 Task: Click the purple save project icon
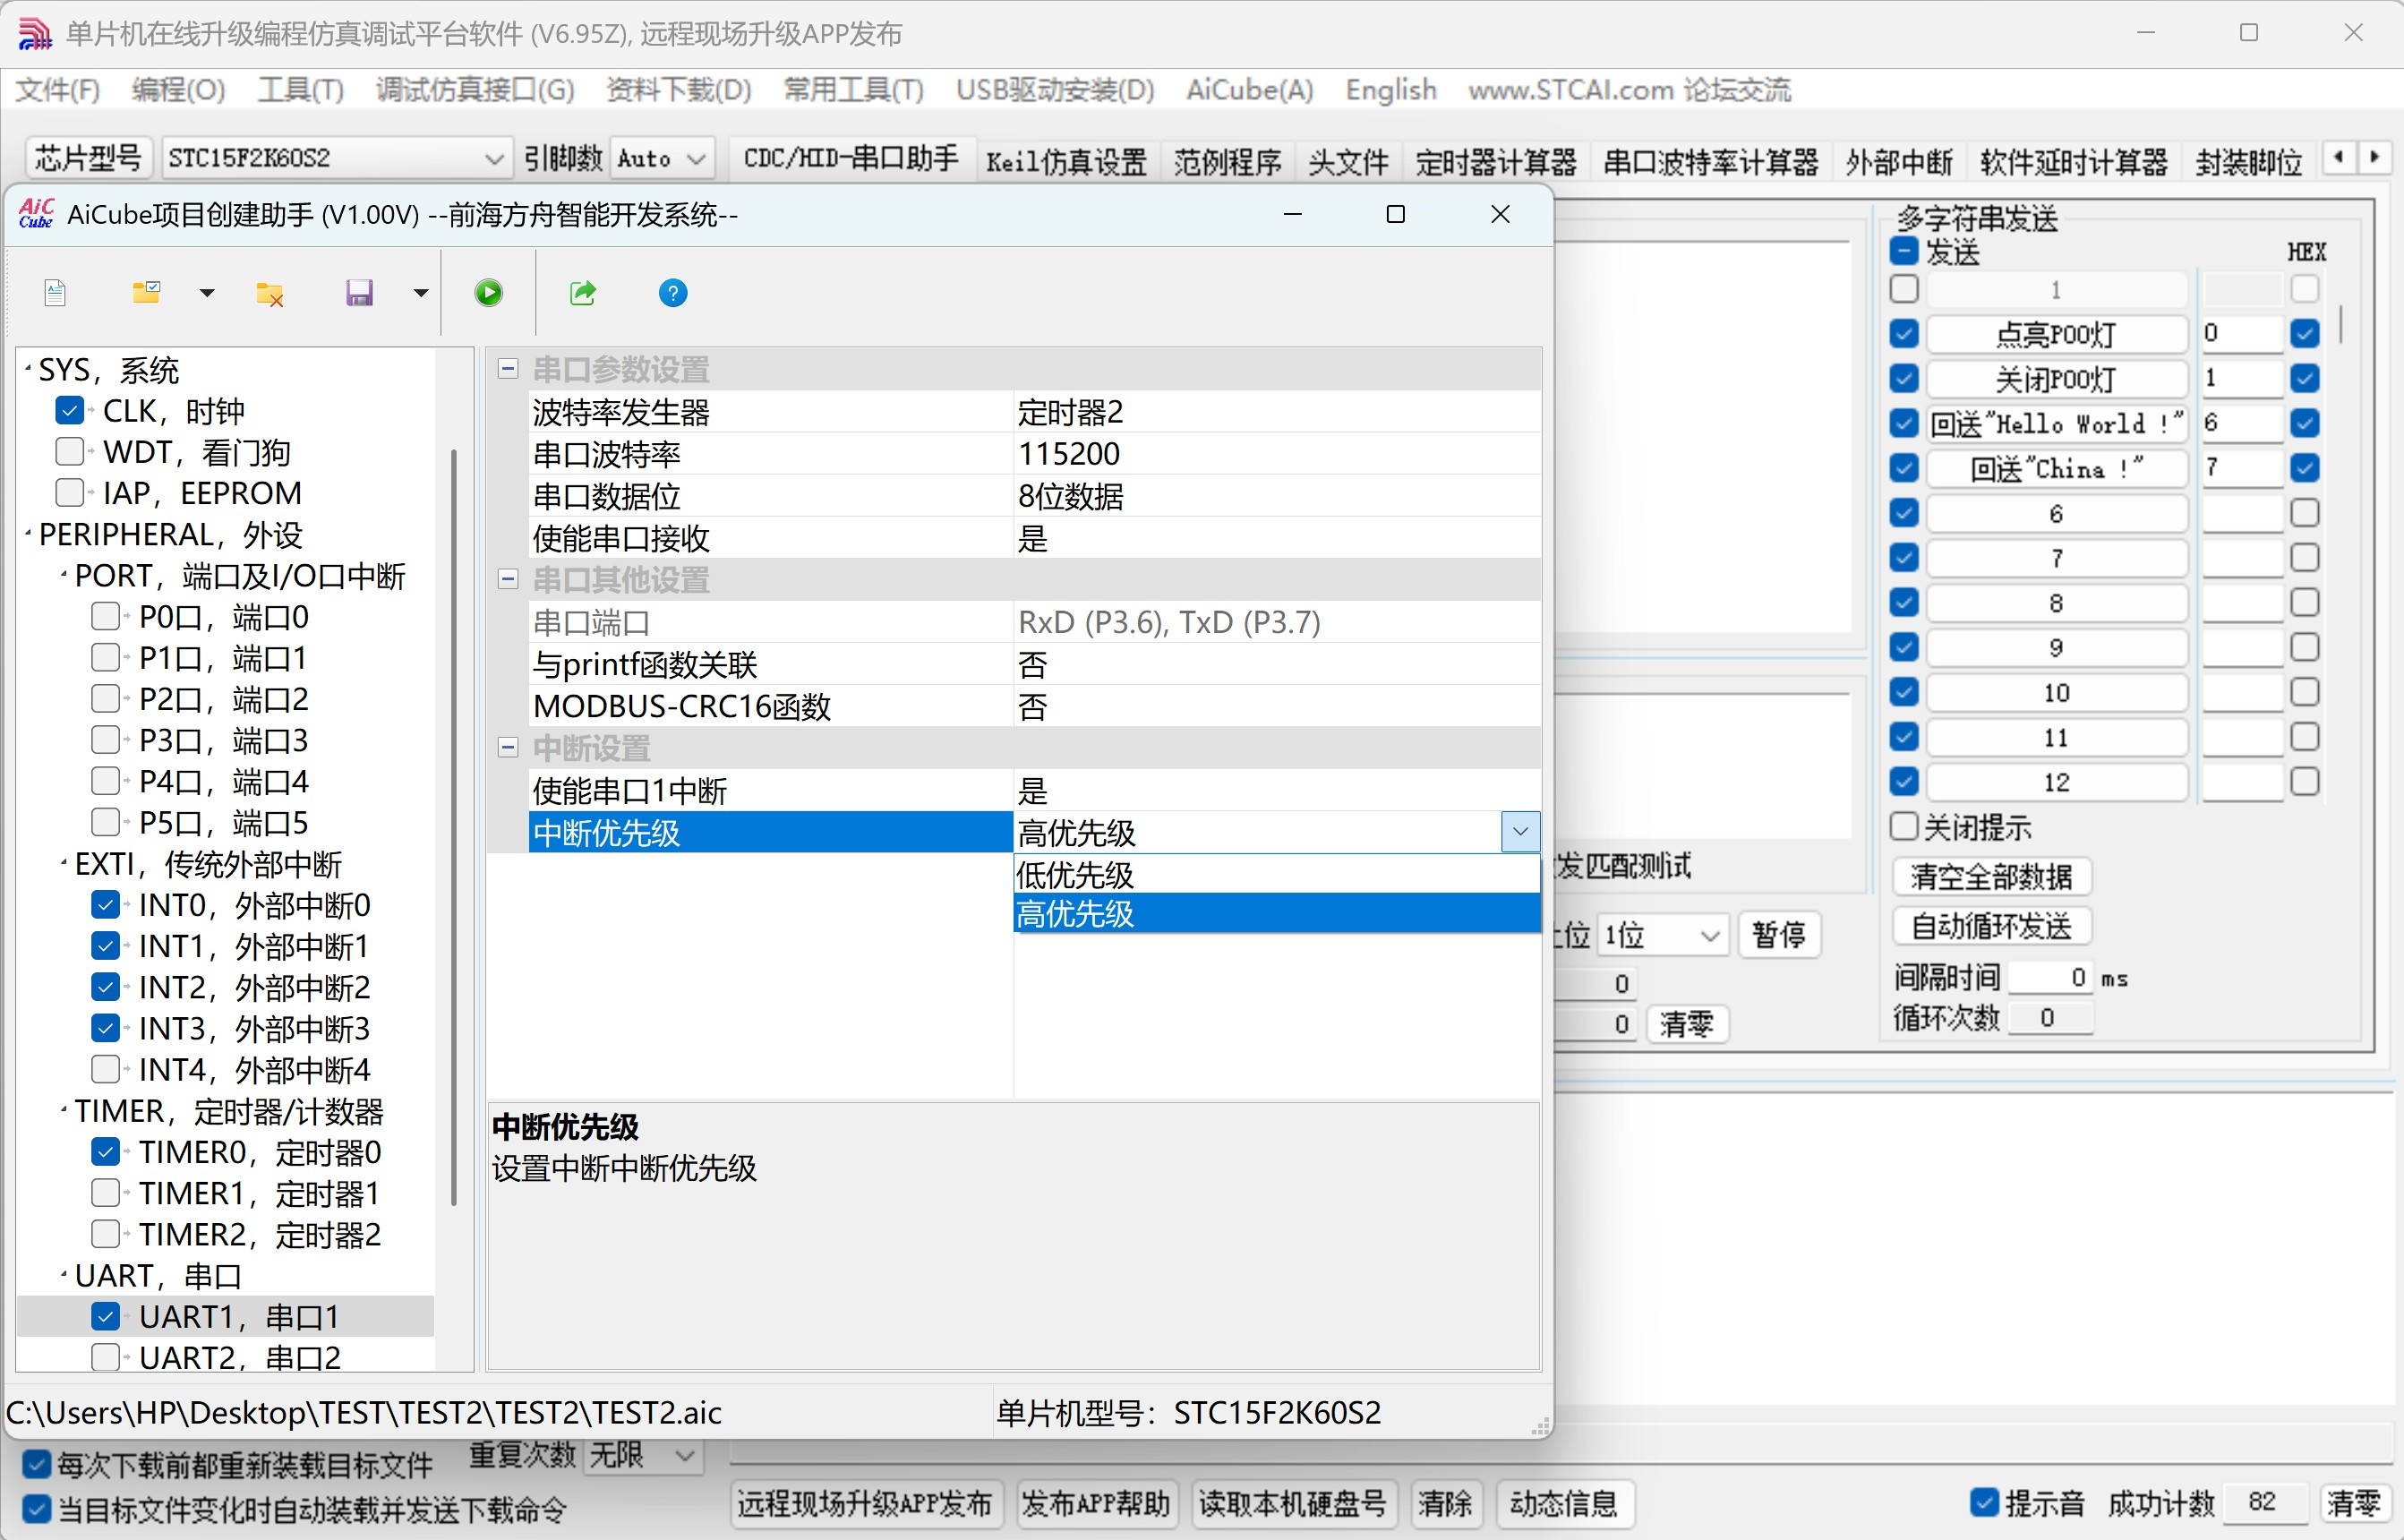[x=359, y=293]
